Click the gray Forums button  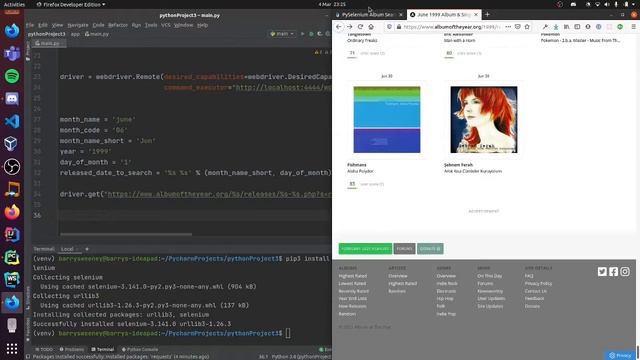tap(404, 249)
